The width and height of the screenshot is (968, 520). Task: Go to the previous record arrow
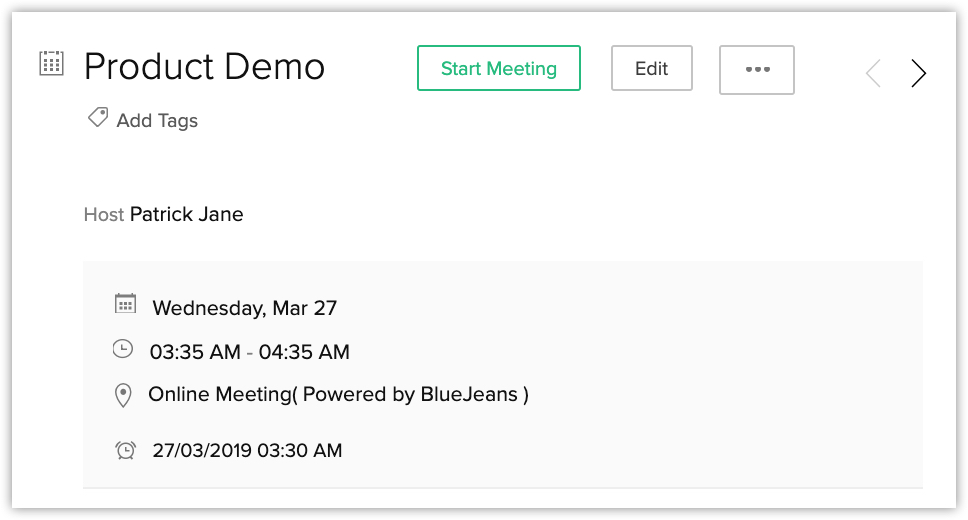tap(873, 73)
